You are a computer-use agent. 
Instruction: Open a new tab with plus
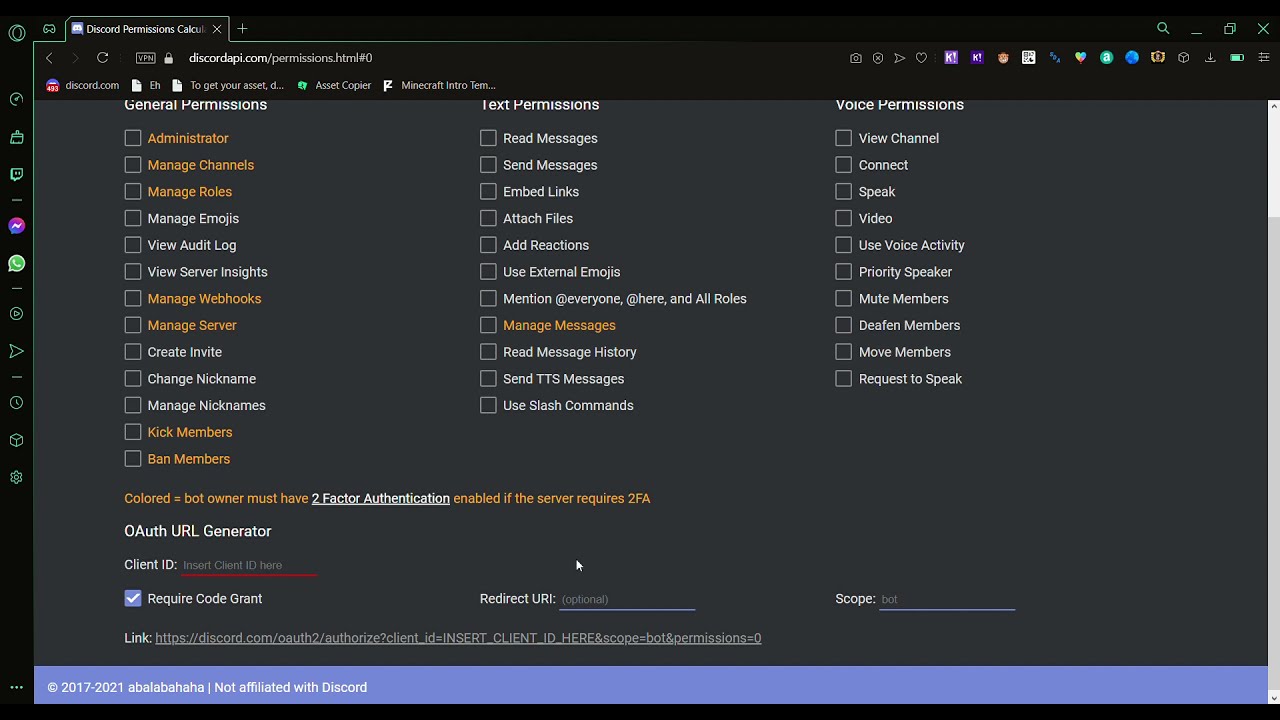[x=242, y=29]
